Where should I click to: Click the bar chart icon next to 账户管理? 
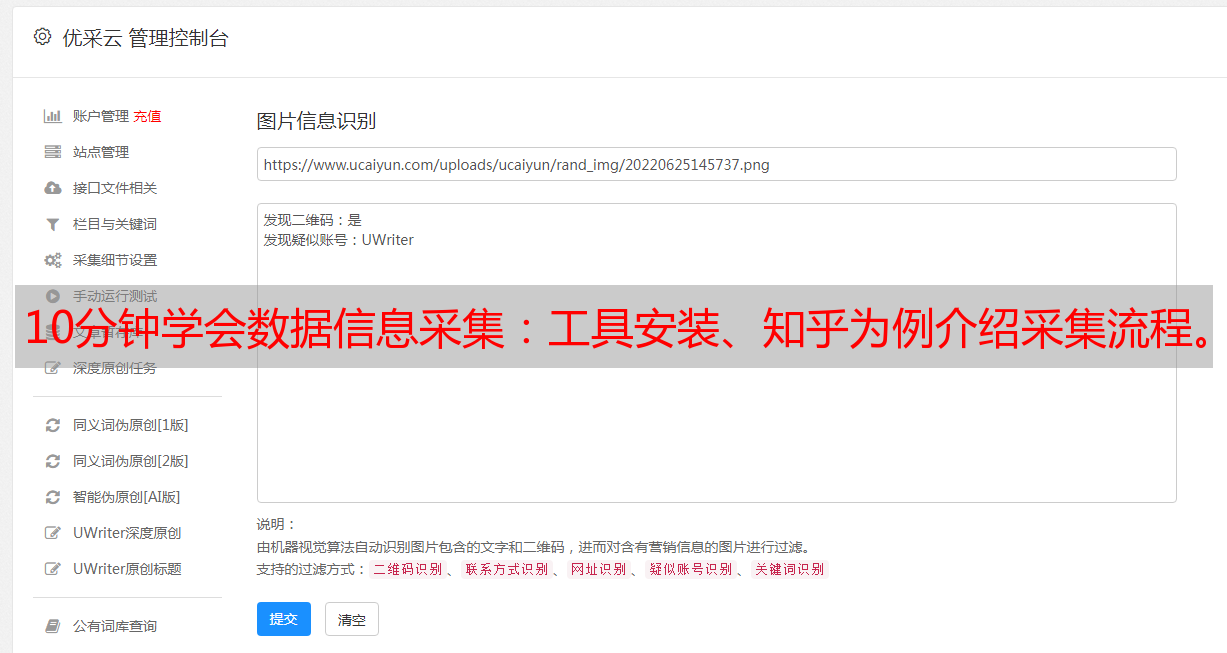53,116
